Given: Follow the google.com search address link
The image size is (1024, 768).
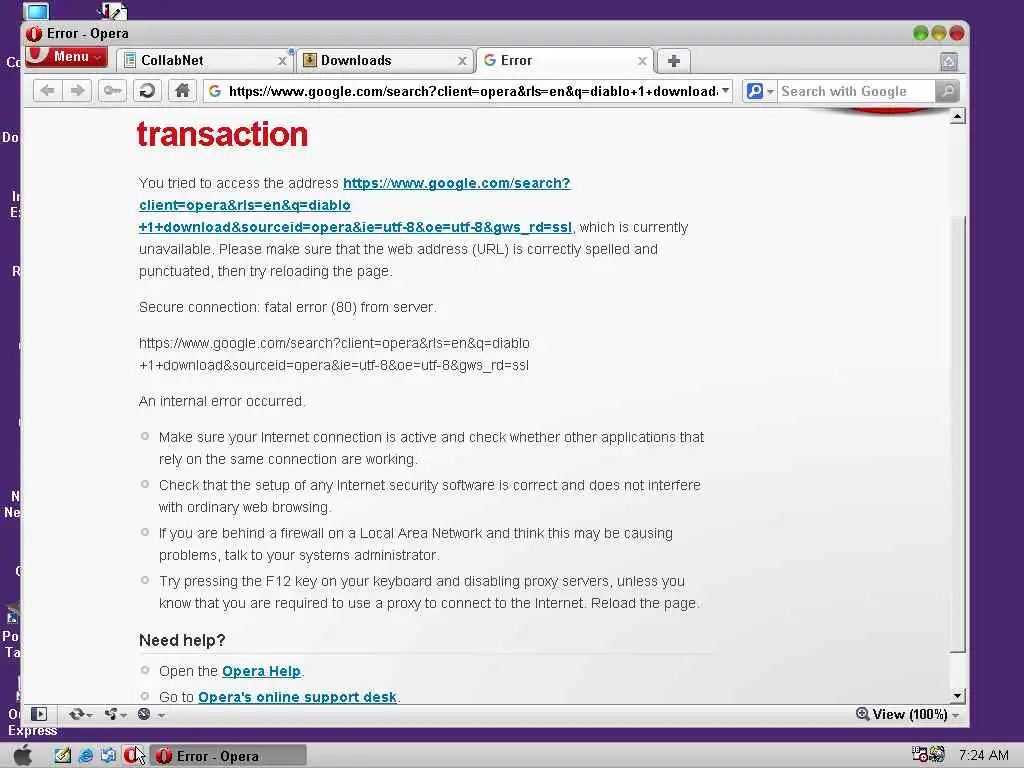Looking at the screenshot, I should point(355,205).
